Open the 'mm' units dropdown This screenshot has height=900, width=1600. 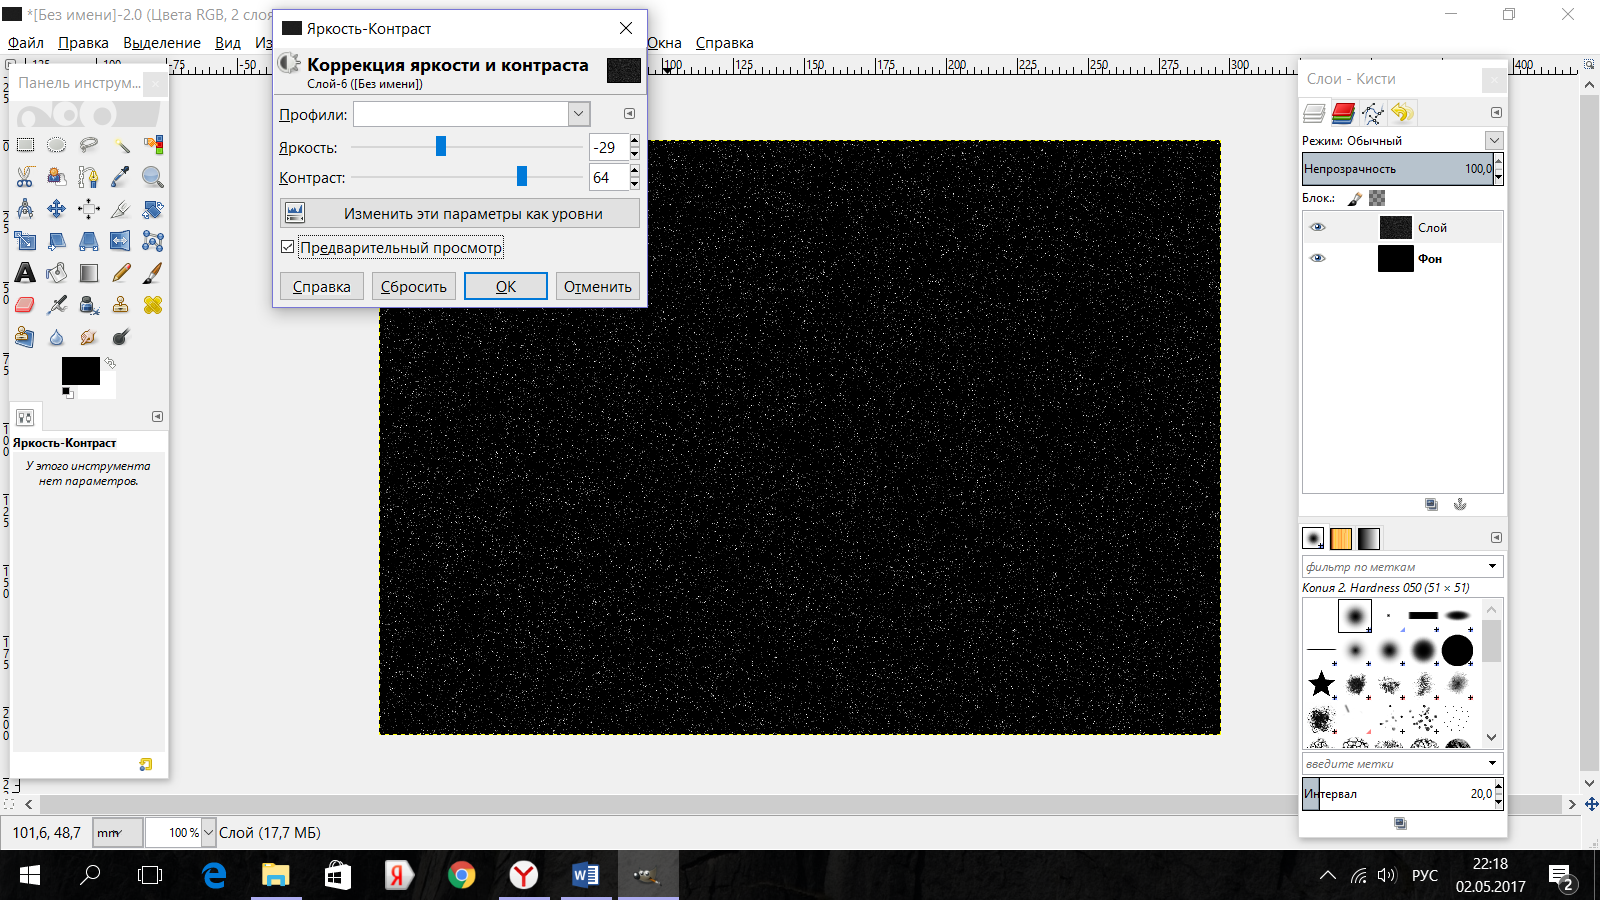click(x=117, y=832)
